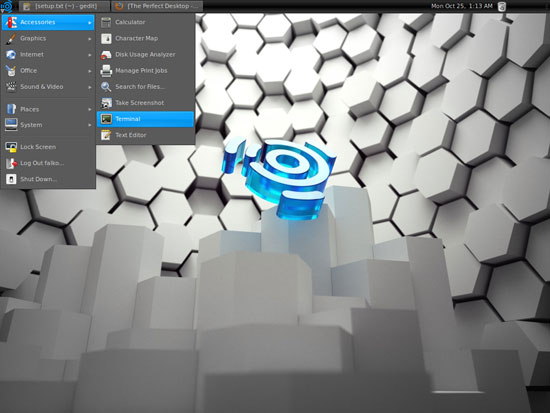Open the Graphics menu category
The height and width of the screenshot is (413, 550).
pyautogui.click(x=48, y=38)
